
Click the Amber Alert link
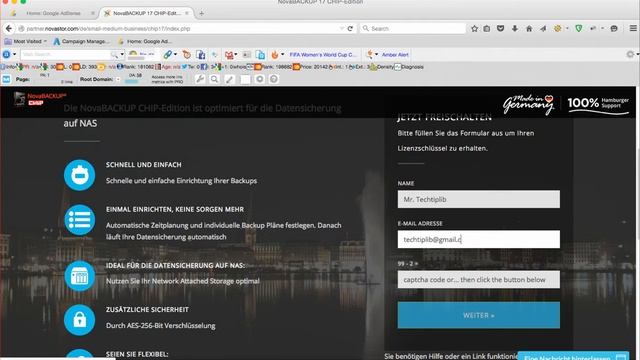pos(395,54)
